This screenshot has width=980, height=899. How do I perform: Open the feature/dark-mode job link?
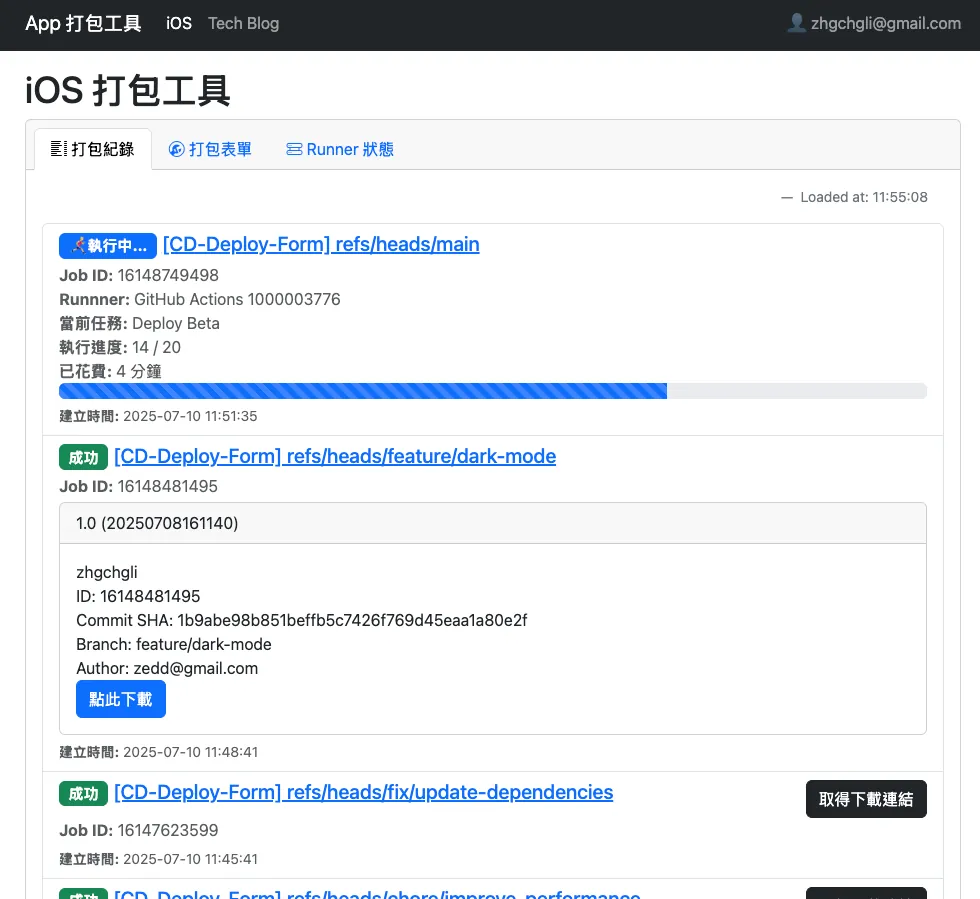(x=335, y=457)
